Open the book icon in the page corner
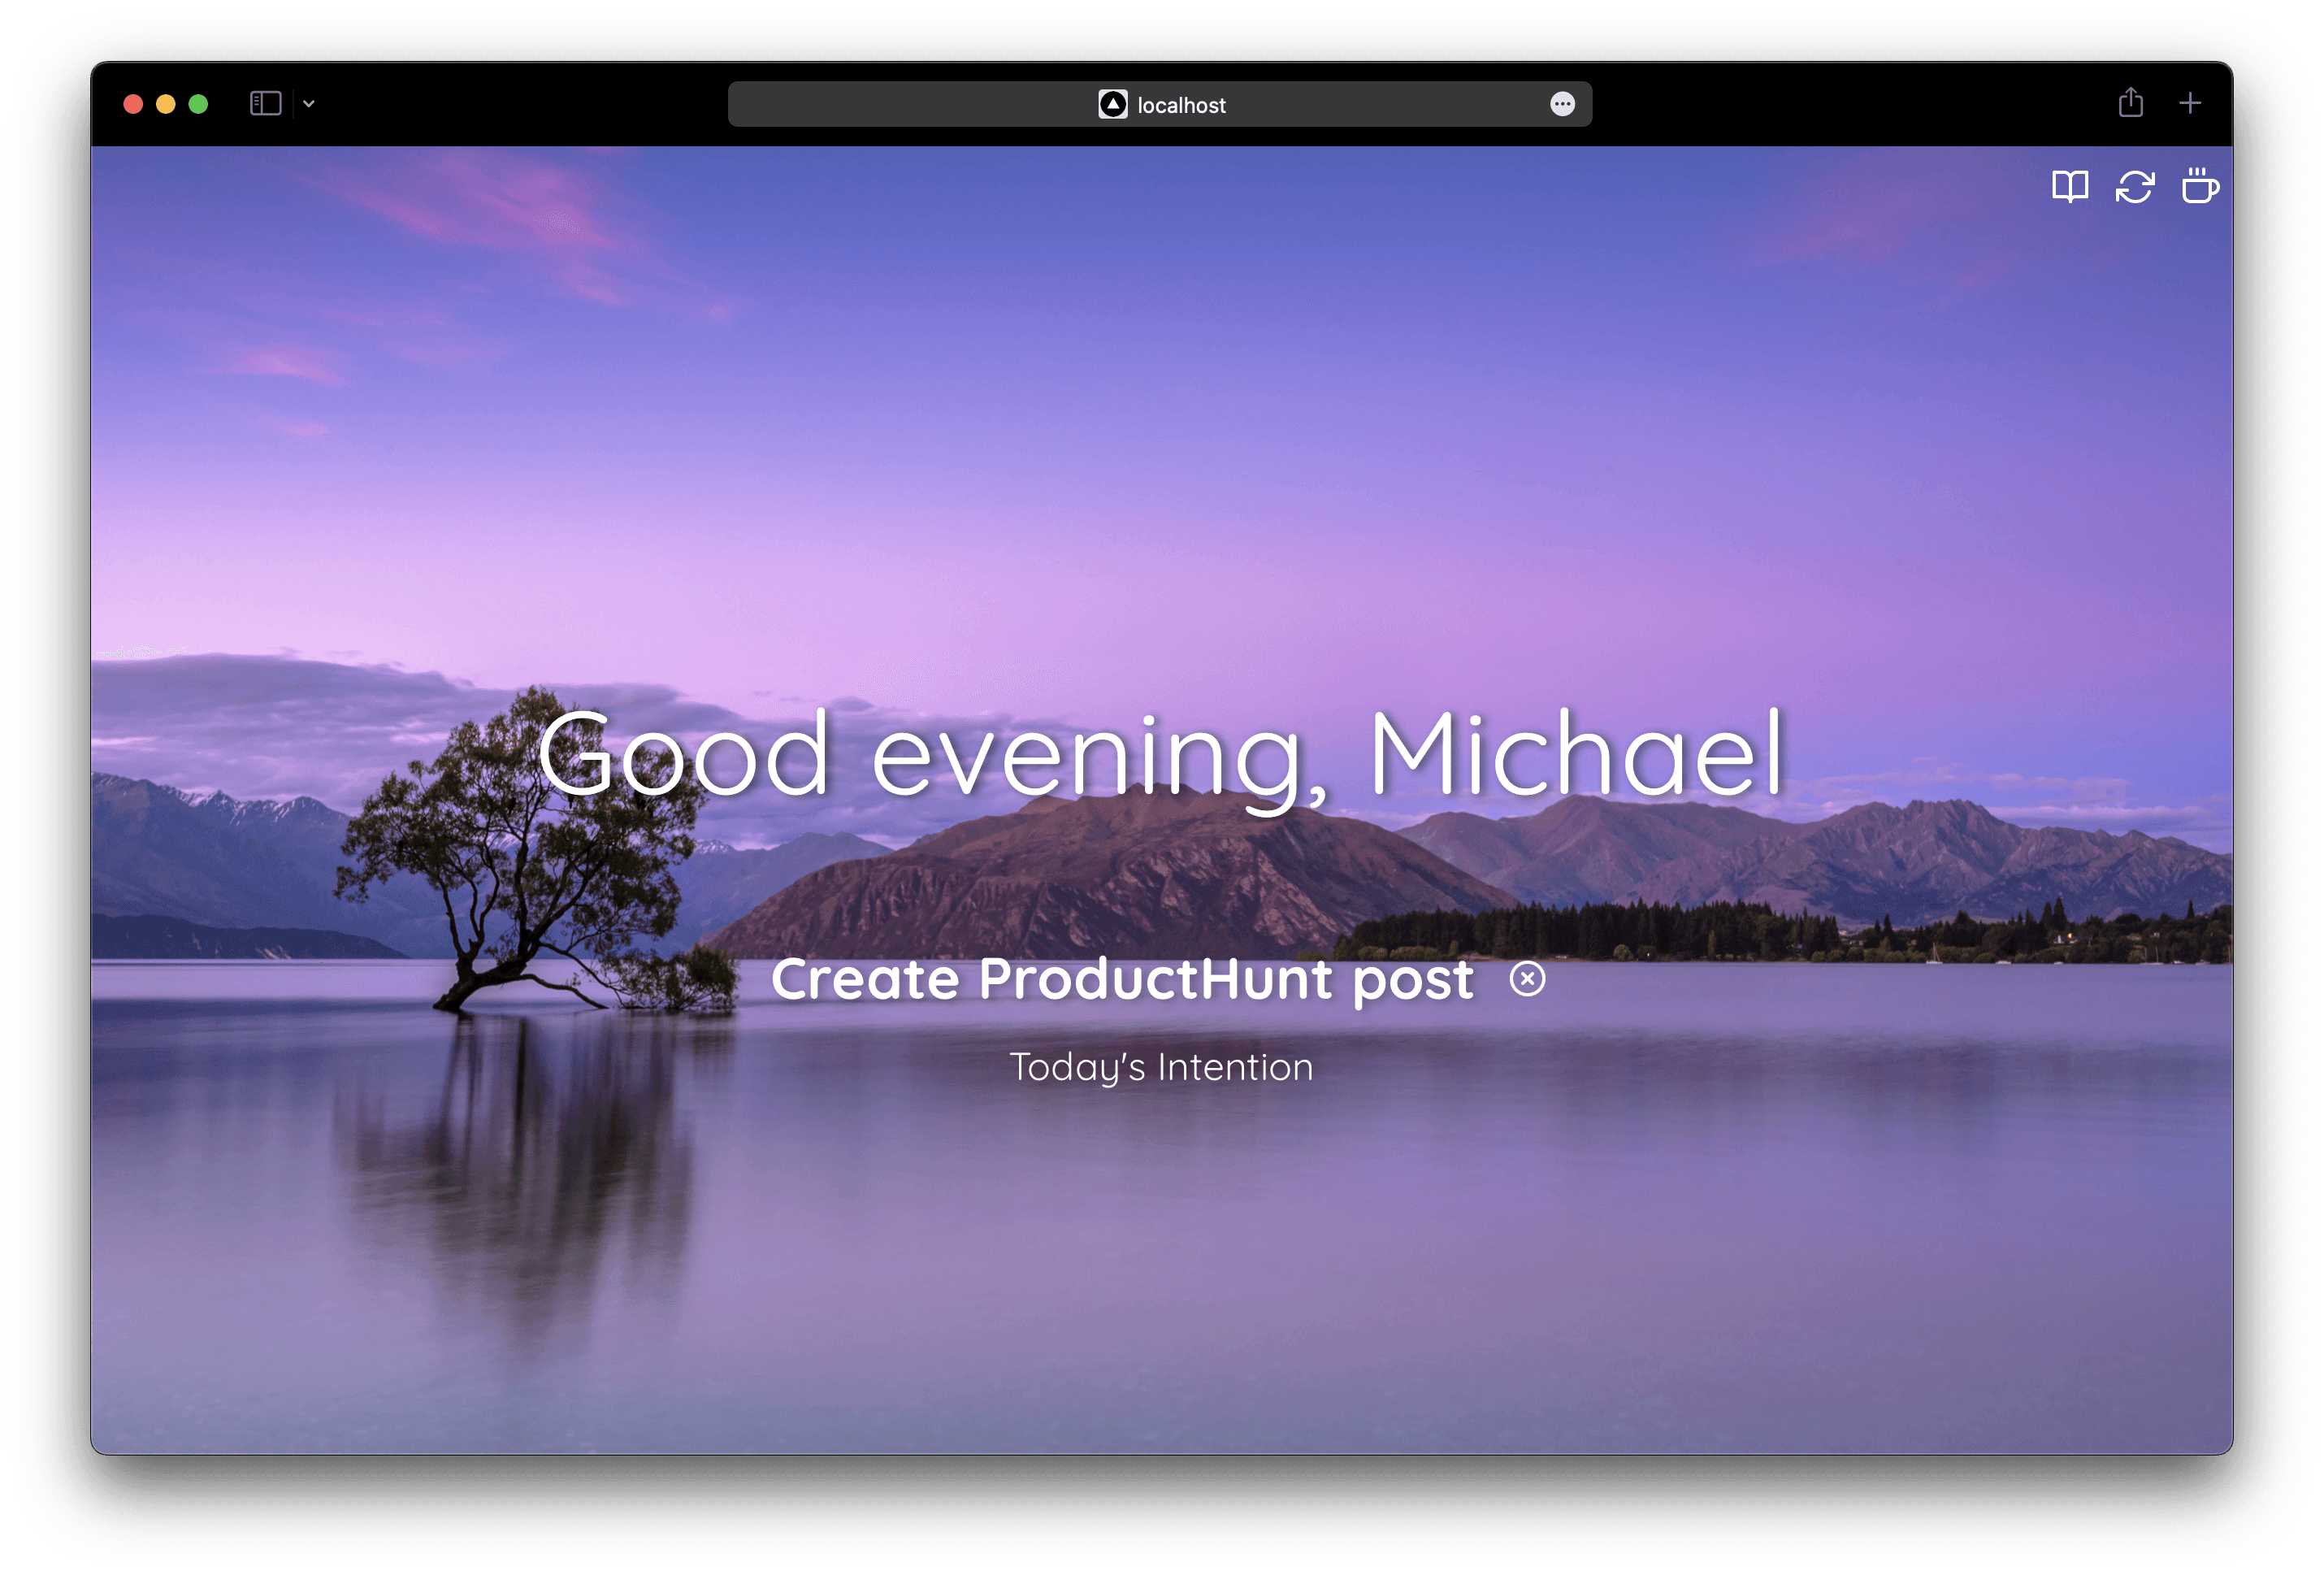The height and width of the screenshot is (1575, 2324). [2069, 187]
